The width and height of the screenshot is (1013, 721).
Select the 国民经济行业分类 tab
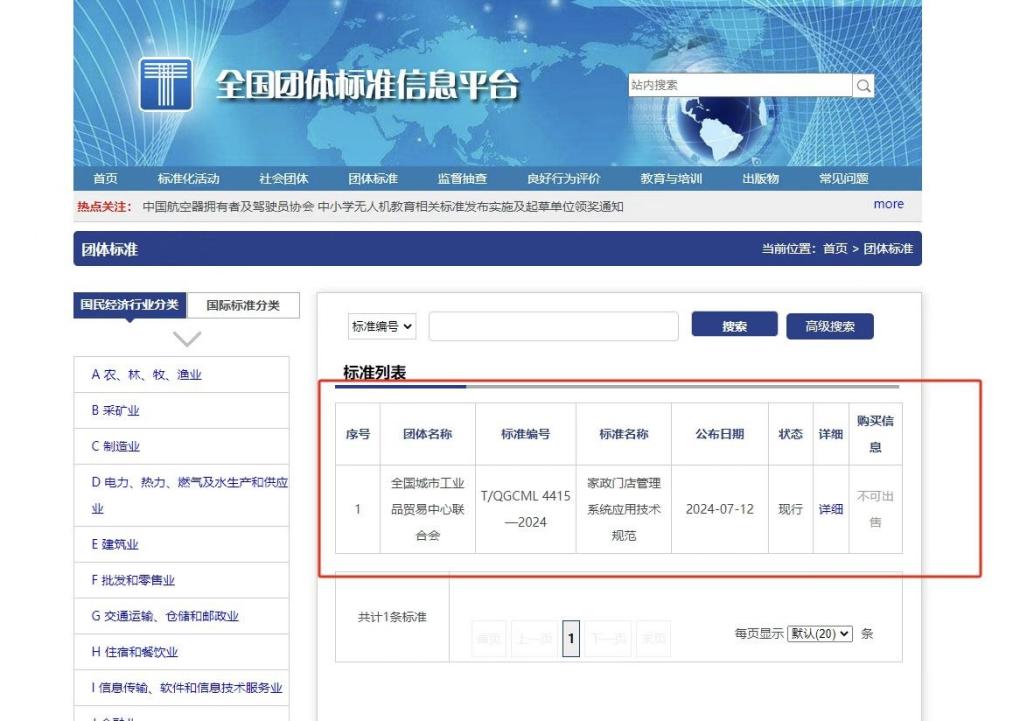(130, 305)
